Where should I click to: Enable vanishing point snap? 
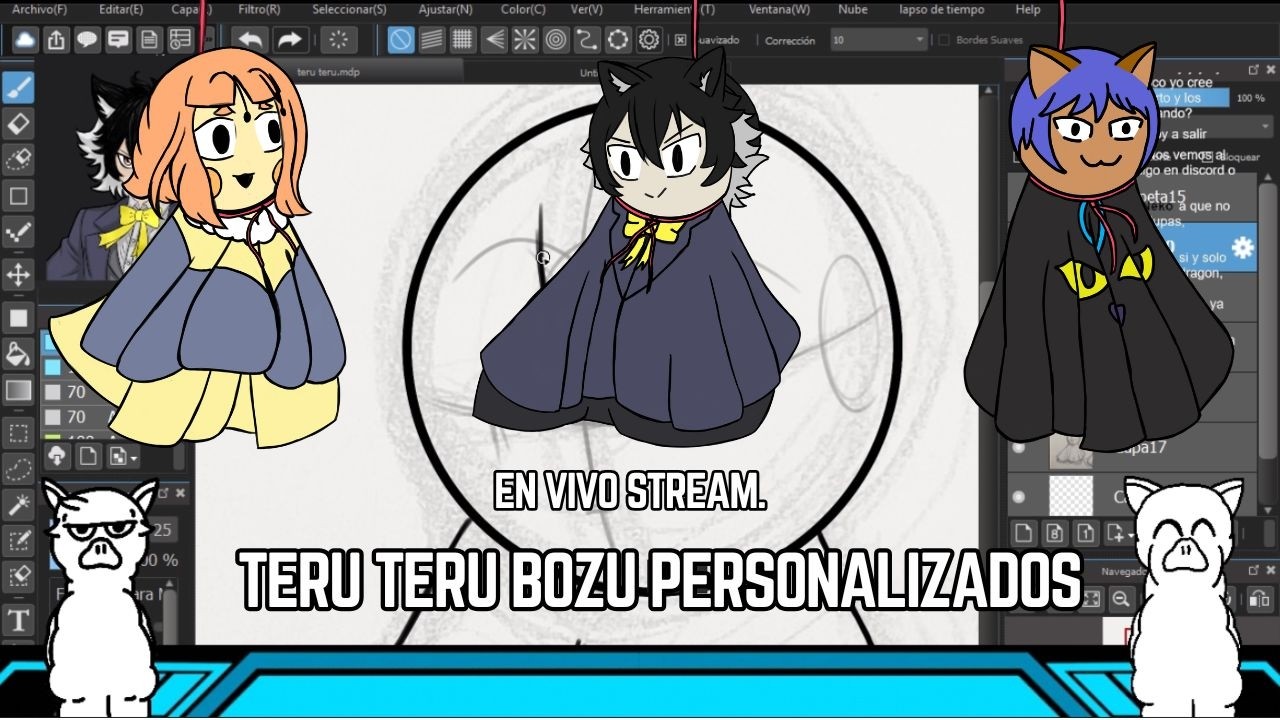pyautogui.click(x=493, y=40)
